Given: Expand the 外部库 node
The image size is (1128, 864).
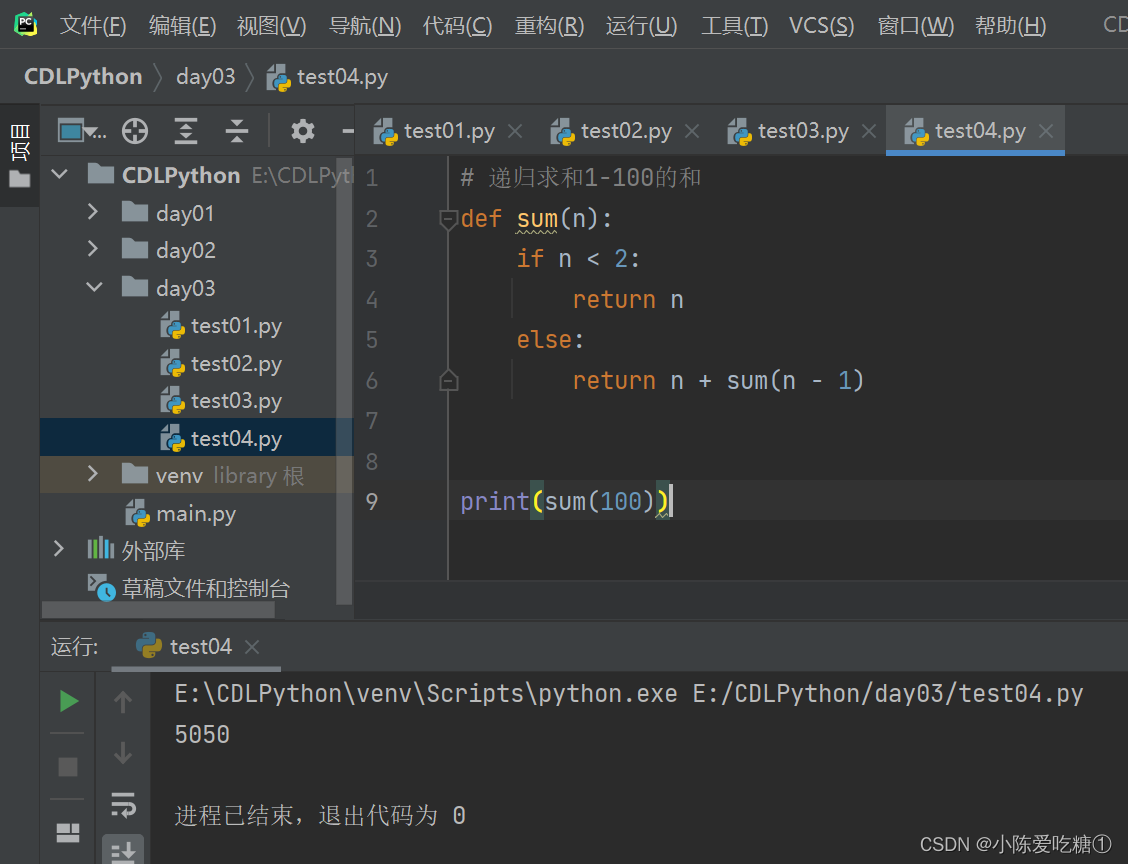Looking at the screenshot, I should pyautogui.click(x=59, y=549).
